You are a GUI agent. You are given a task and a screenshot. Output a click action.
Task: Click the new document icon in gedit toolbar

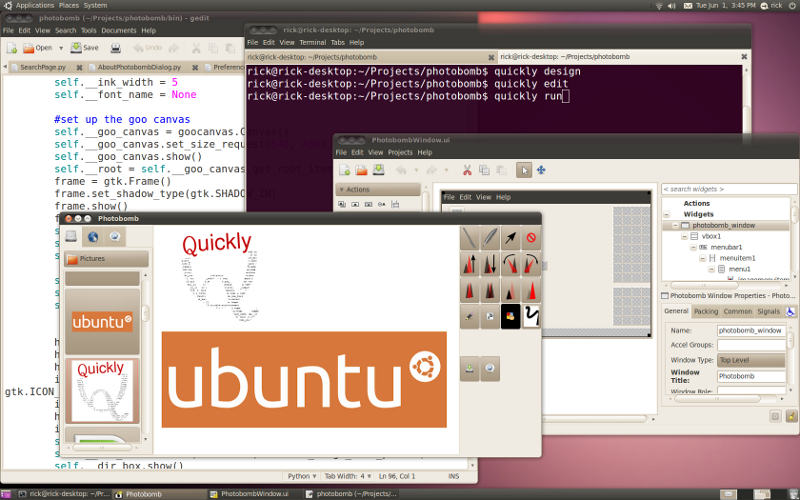12,48
